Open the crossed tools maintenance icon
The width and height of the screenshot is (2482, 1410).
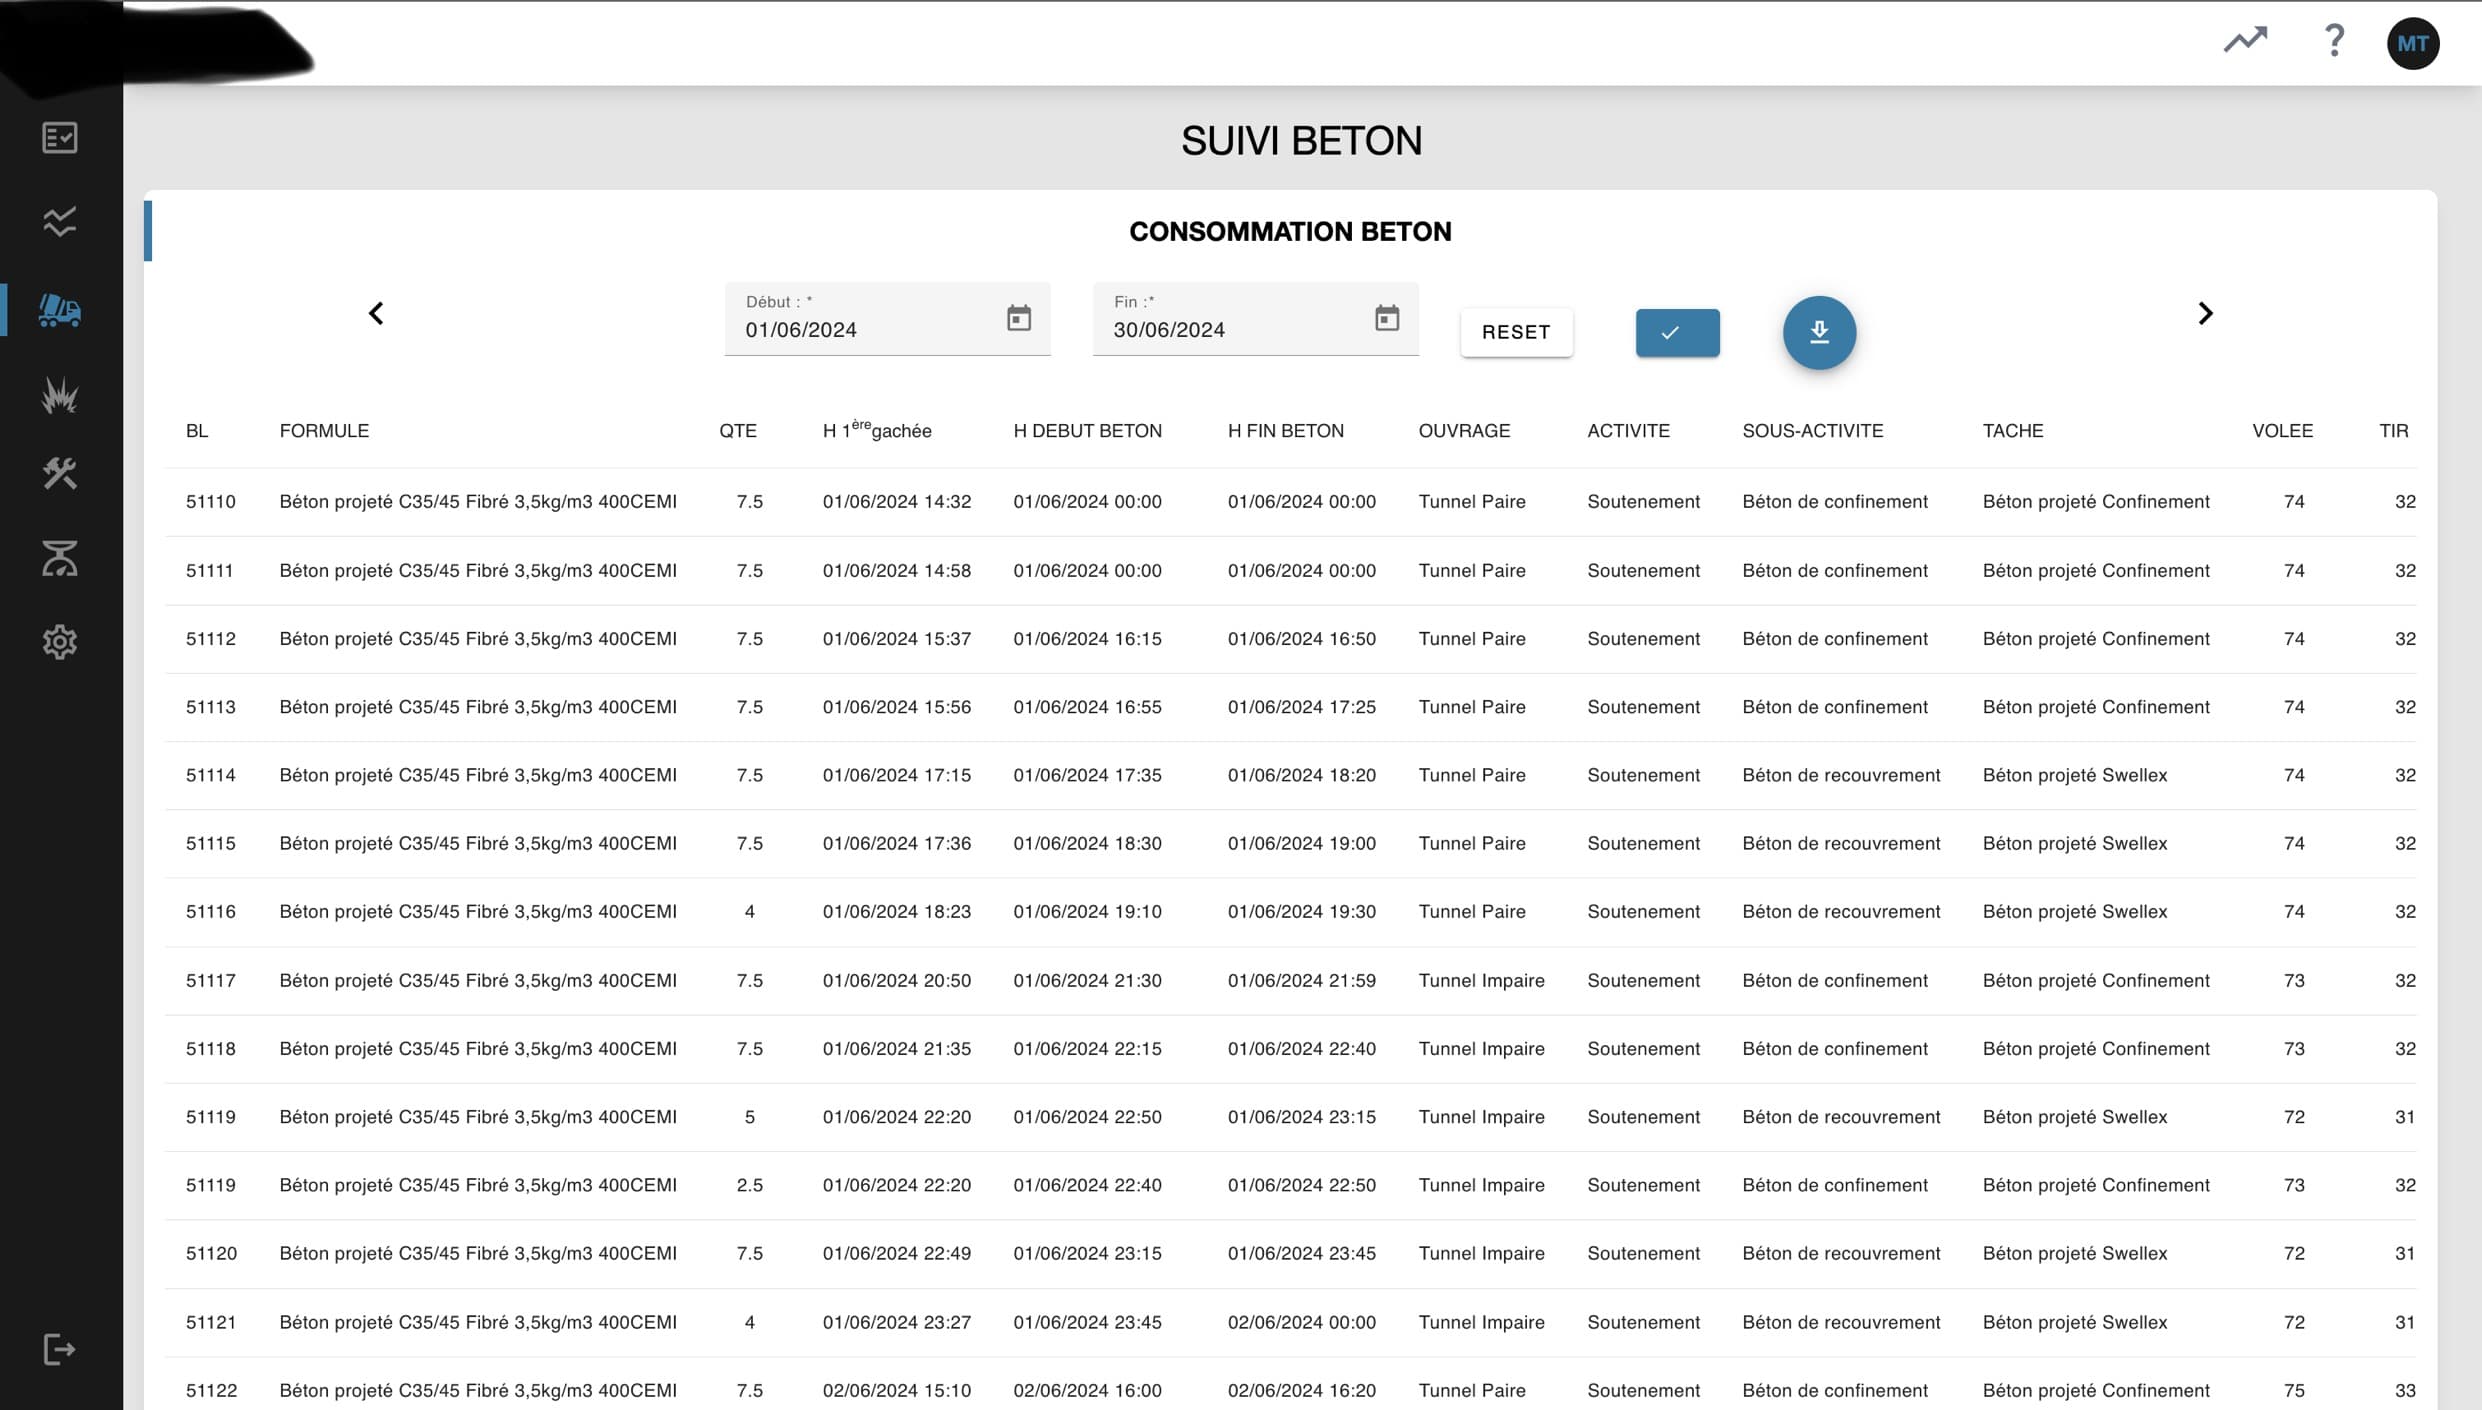(x=60, y=473)
